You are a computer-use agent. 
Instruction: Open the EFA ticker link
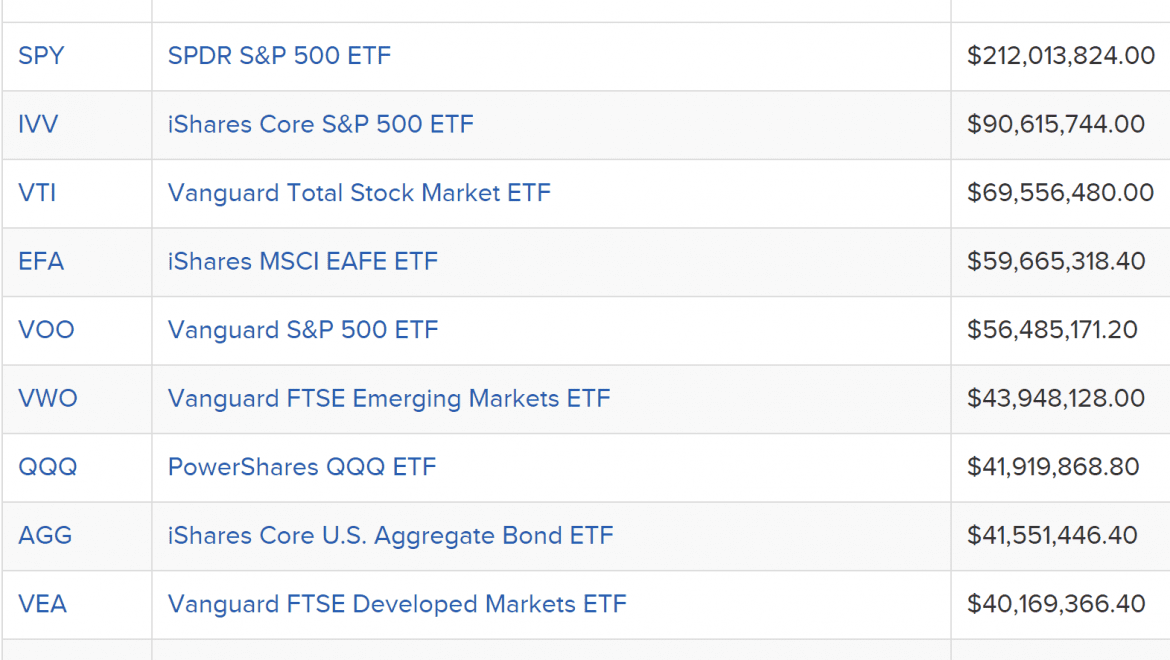point(41,261)
